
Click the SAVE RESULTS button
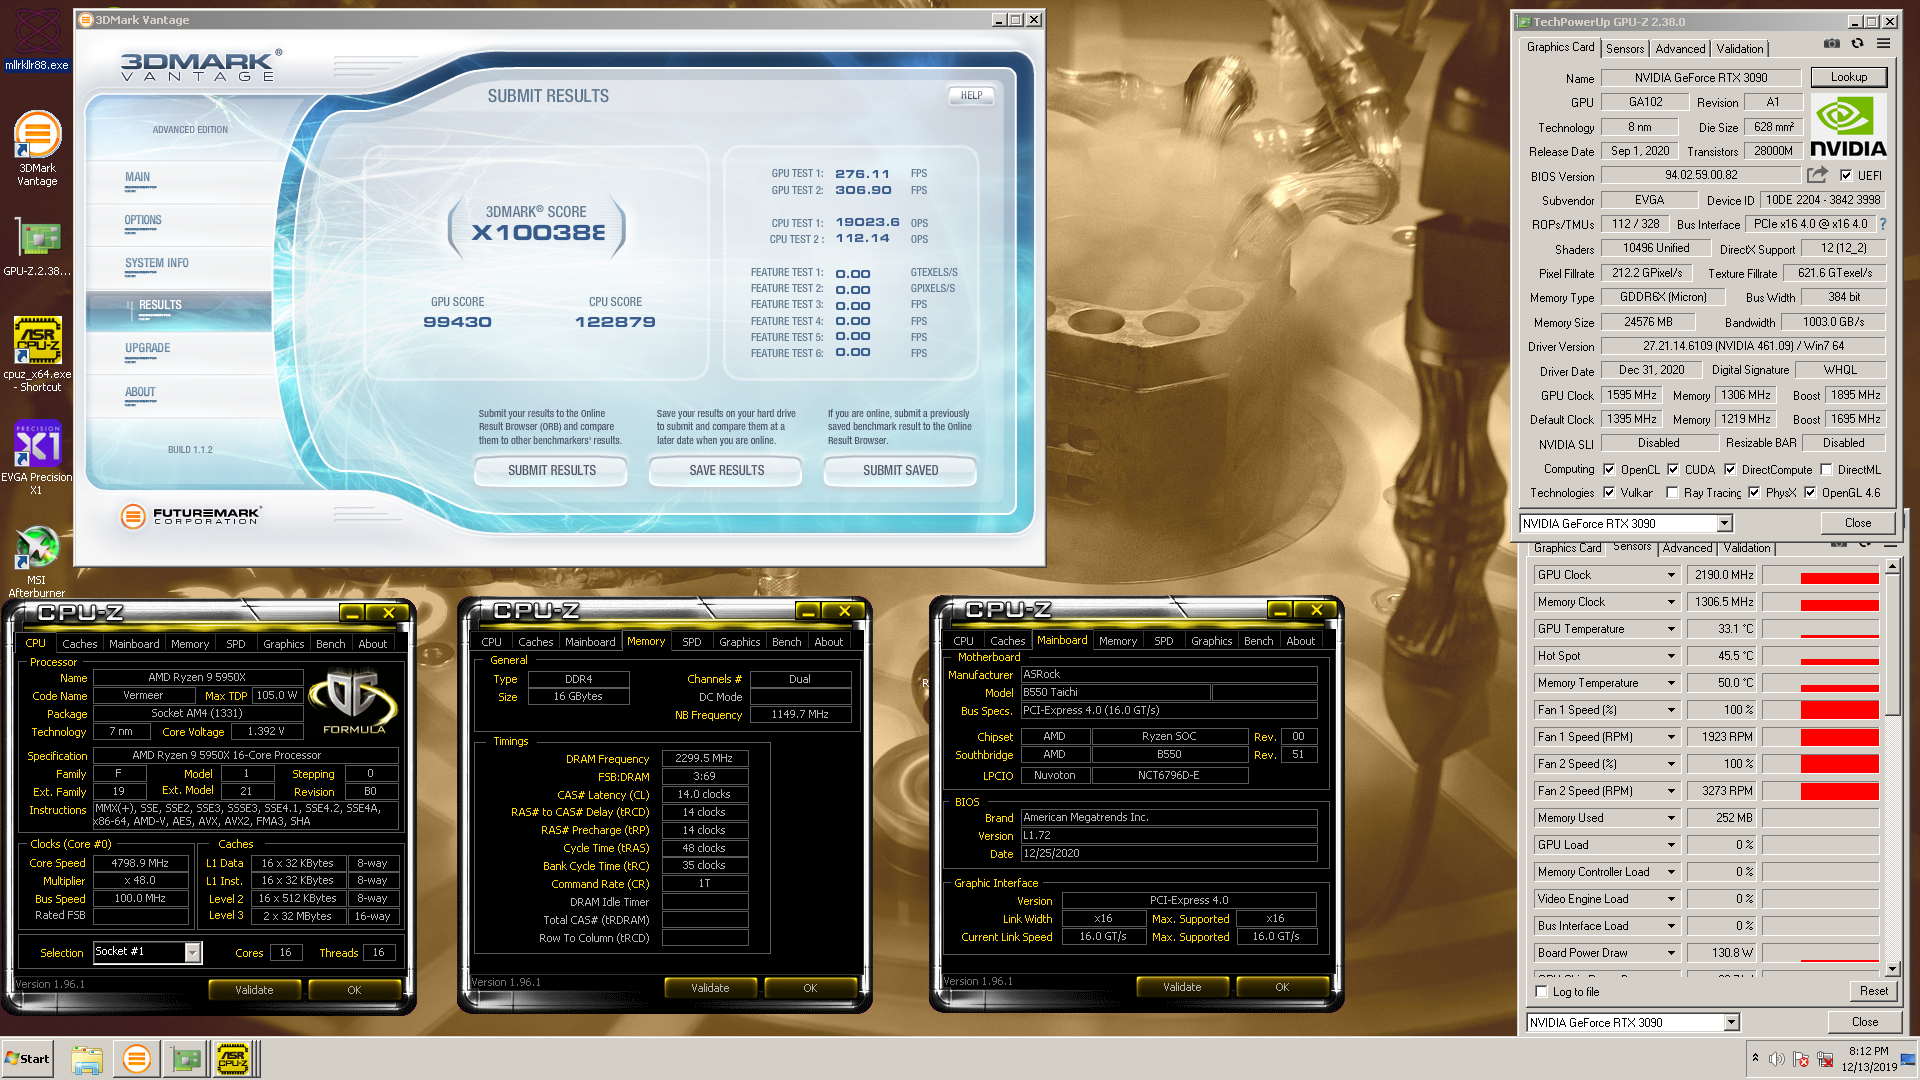click(x=727, y=470)
